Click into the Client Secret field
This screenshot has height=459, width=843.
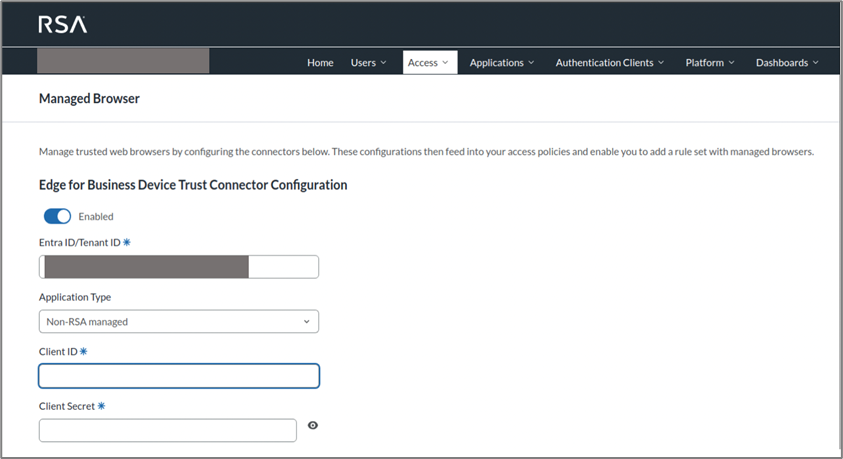coord(168,430)
